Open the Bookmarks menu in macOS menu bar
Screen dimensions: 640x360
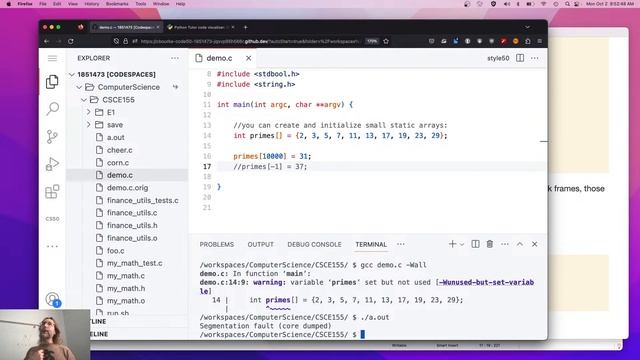pyautogui.click(x=117, y=4)
